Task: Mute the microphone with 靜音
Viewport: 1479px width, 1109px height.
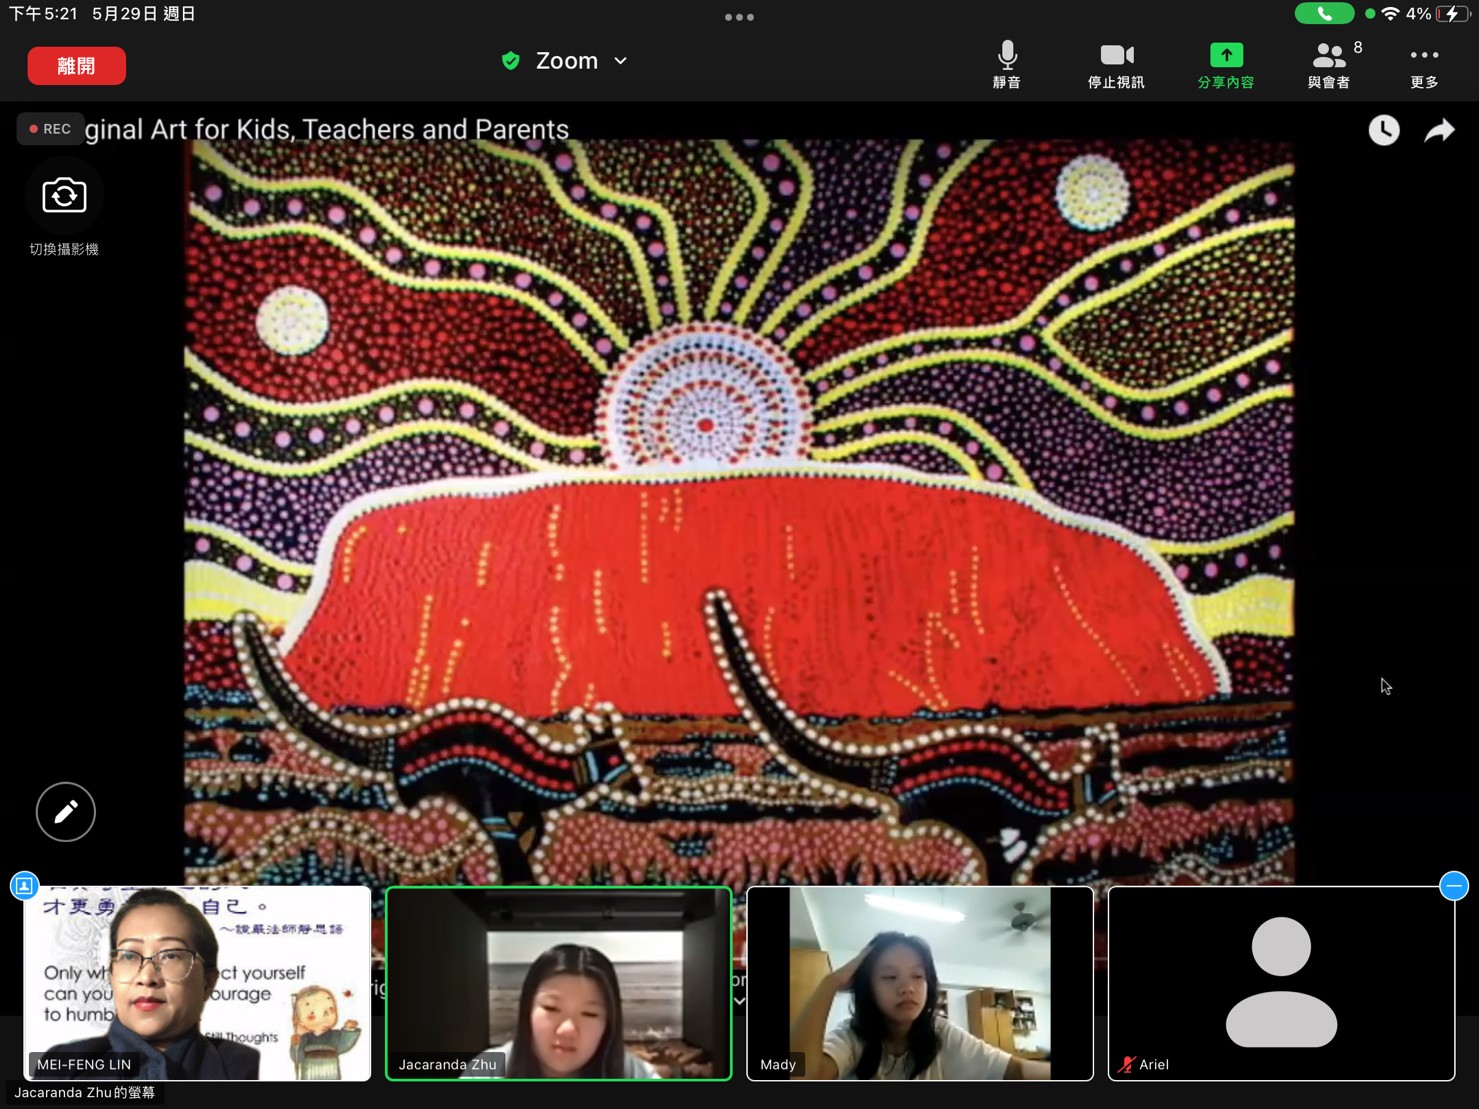Action: [x=1007, y=65]
